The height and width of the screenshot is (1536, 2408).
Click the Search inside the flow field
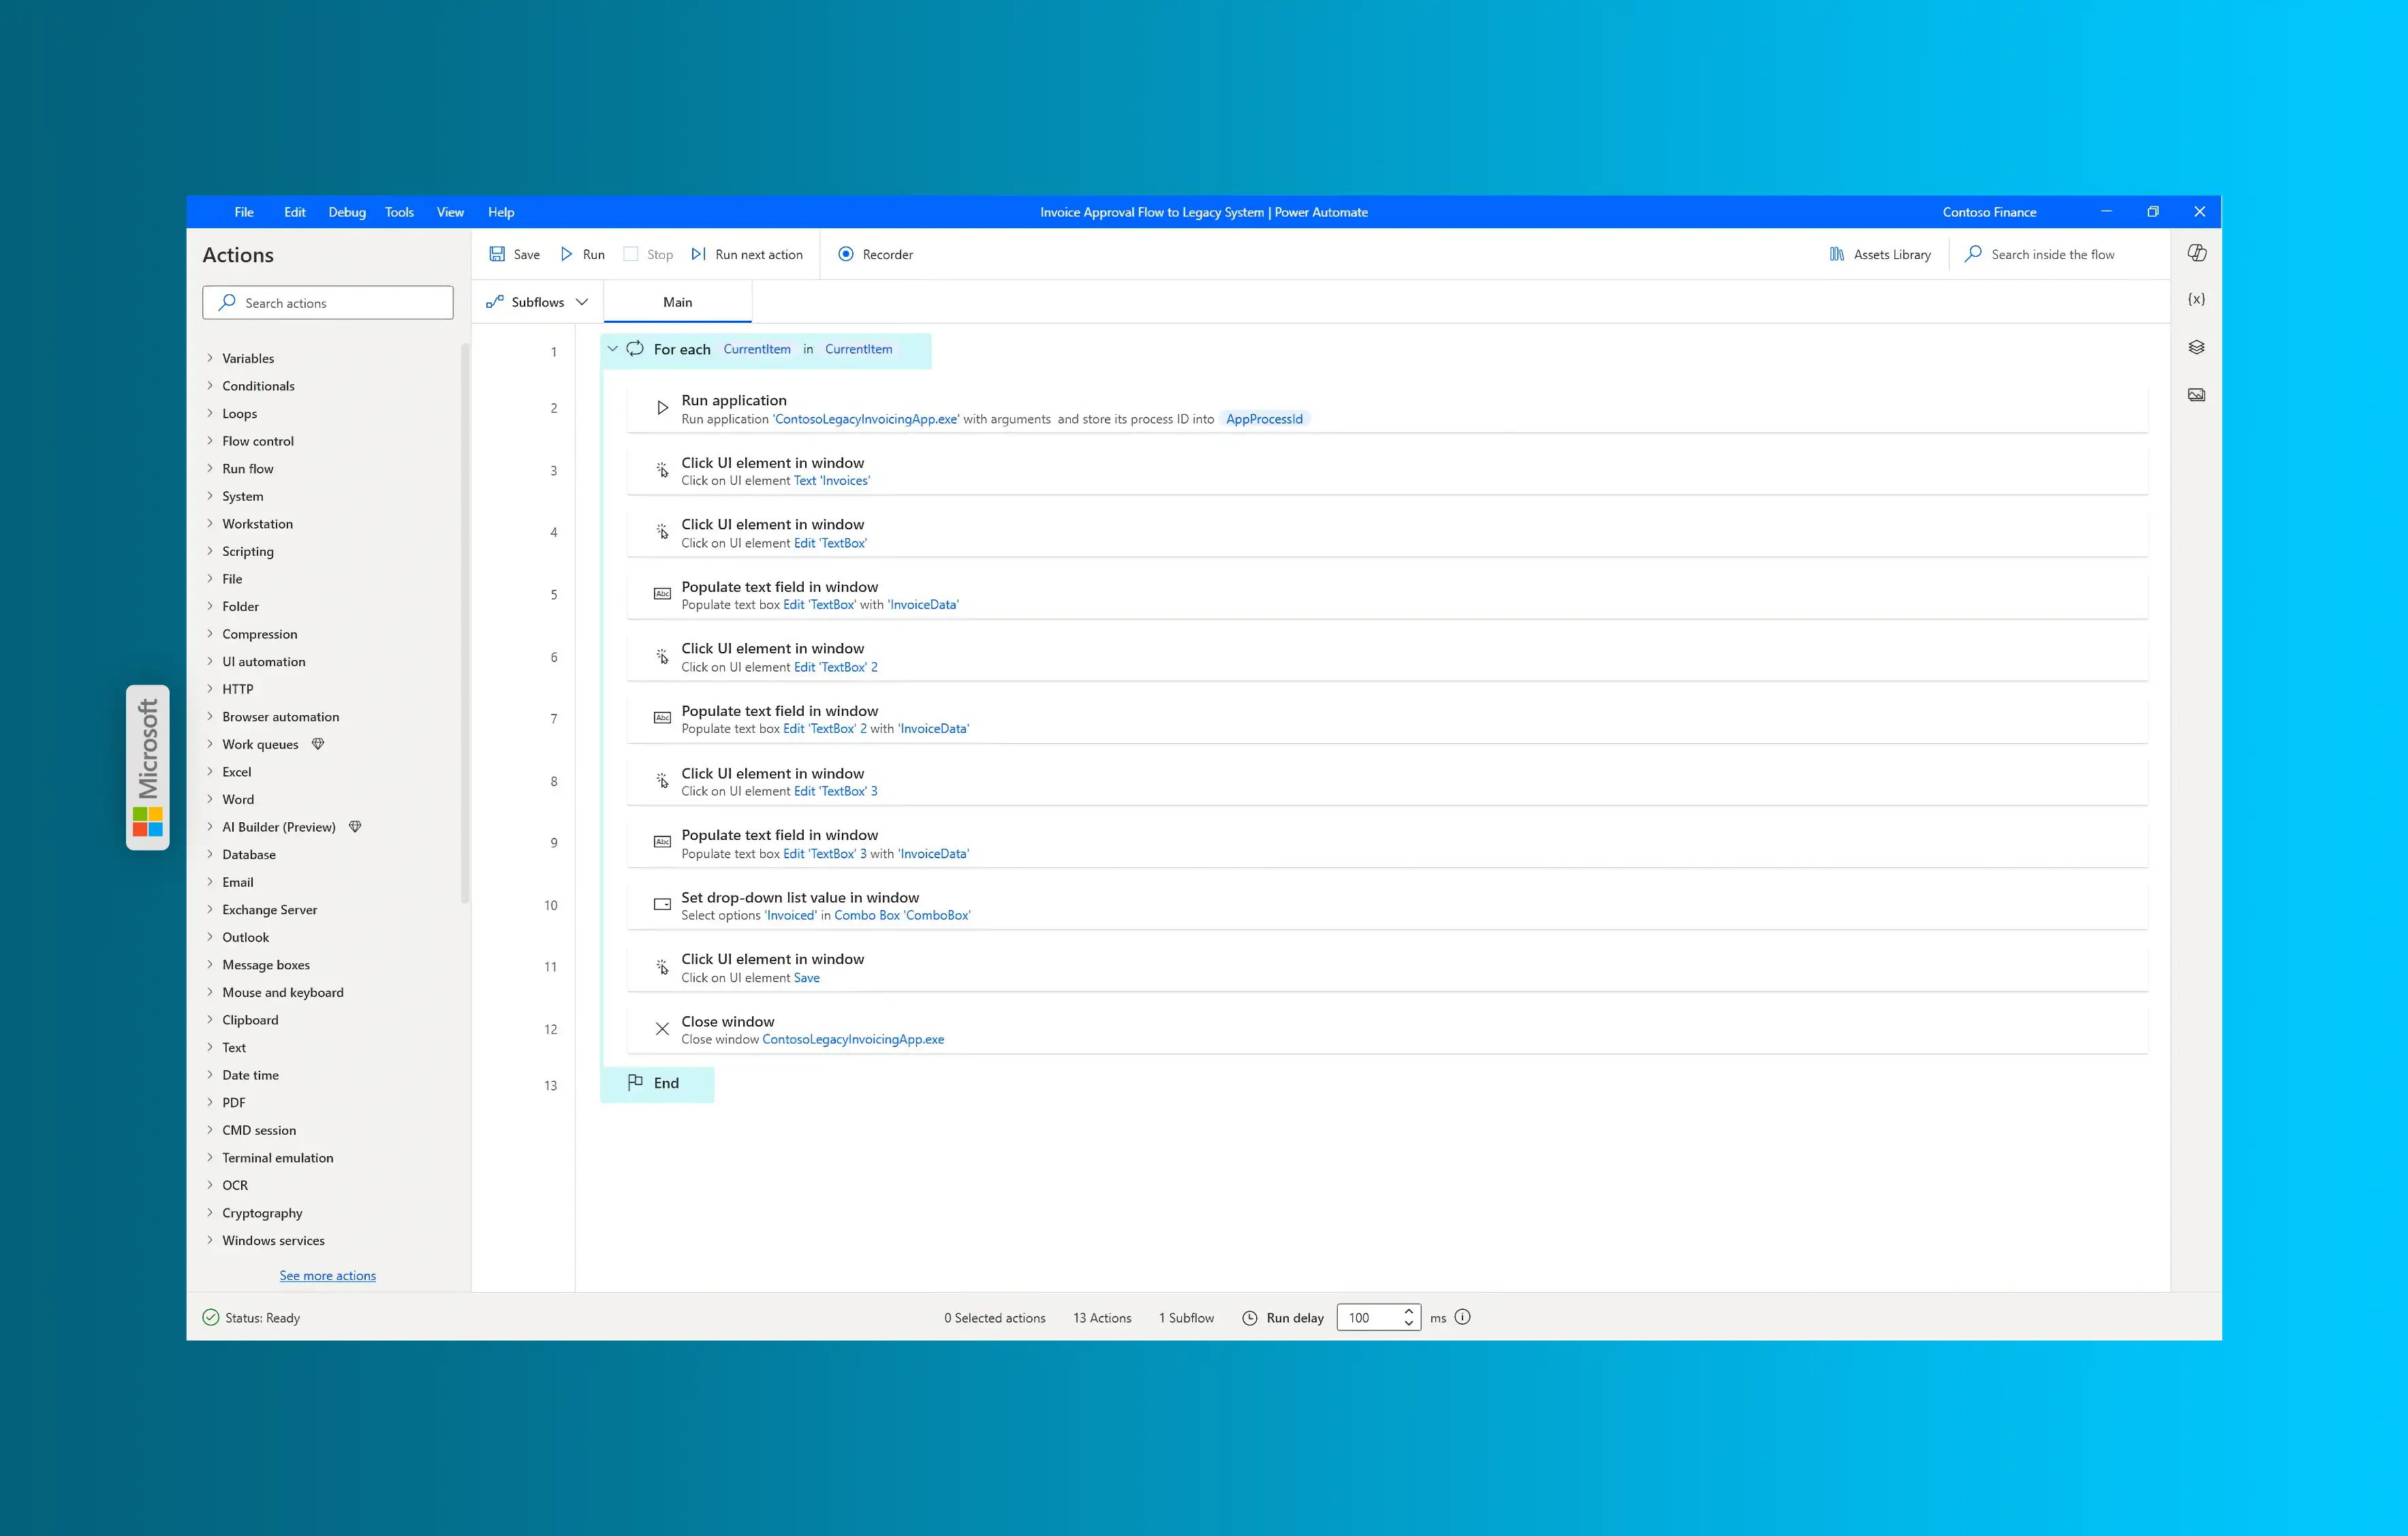click(2051, 254)
